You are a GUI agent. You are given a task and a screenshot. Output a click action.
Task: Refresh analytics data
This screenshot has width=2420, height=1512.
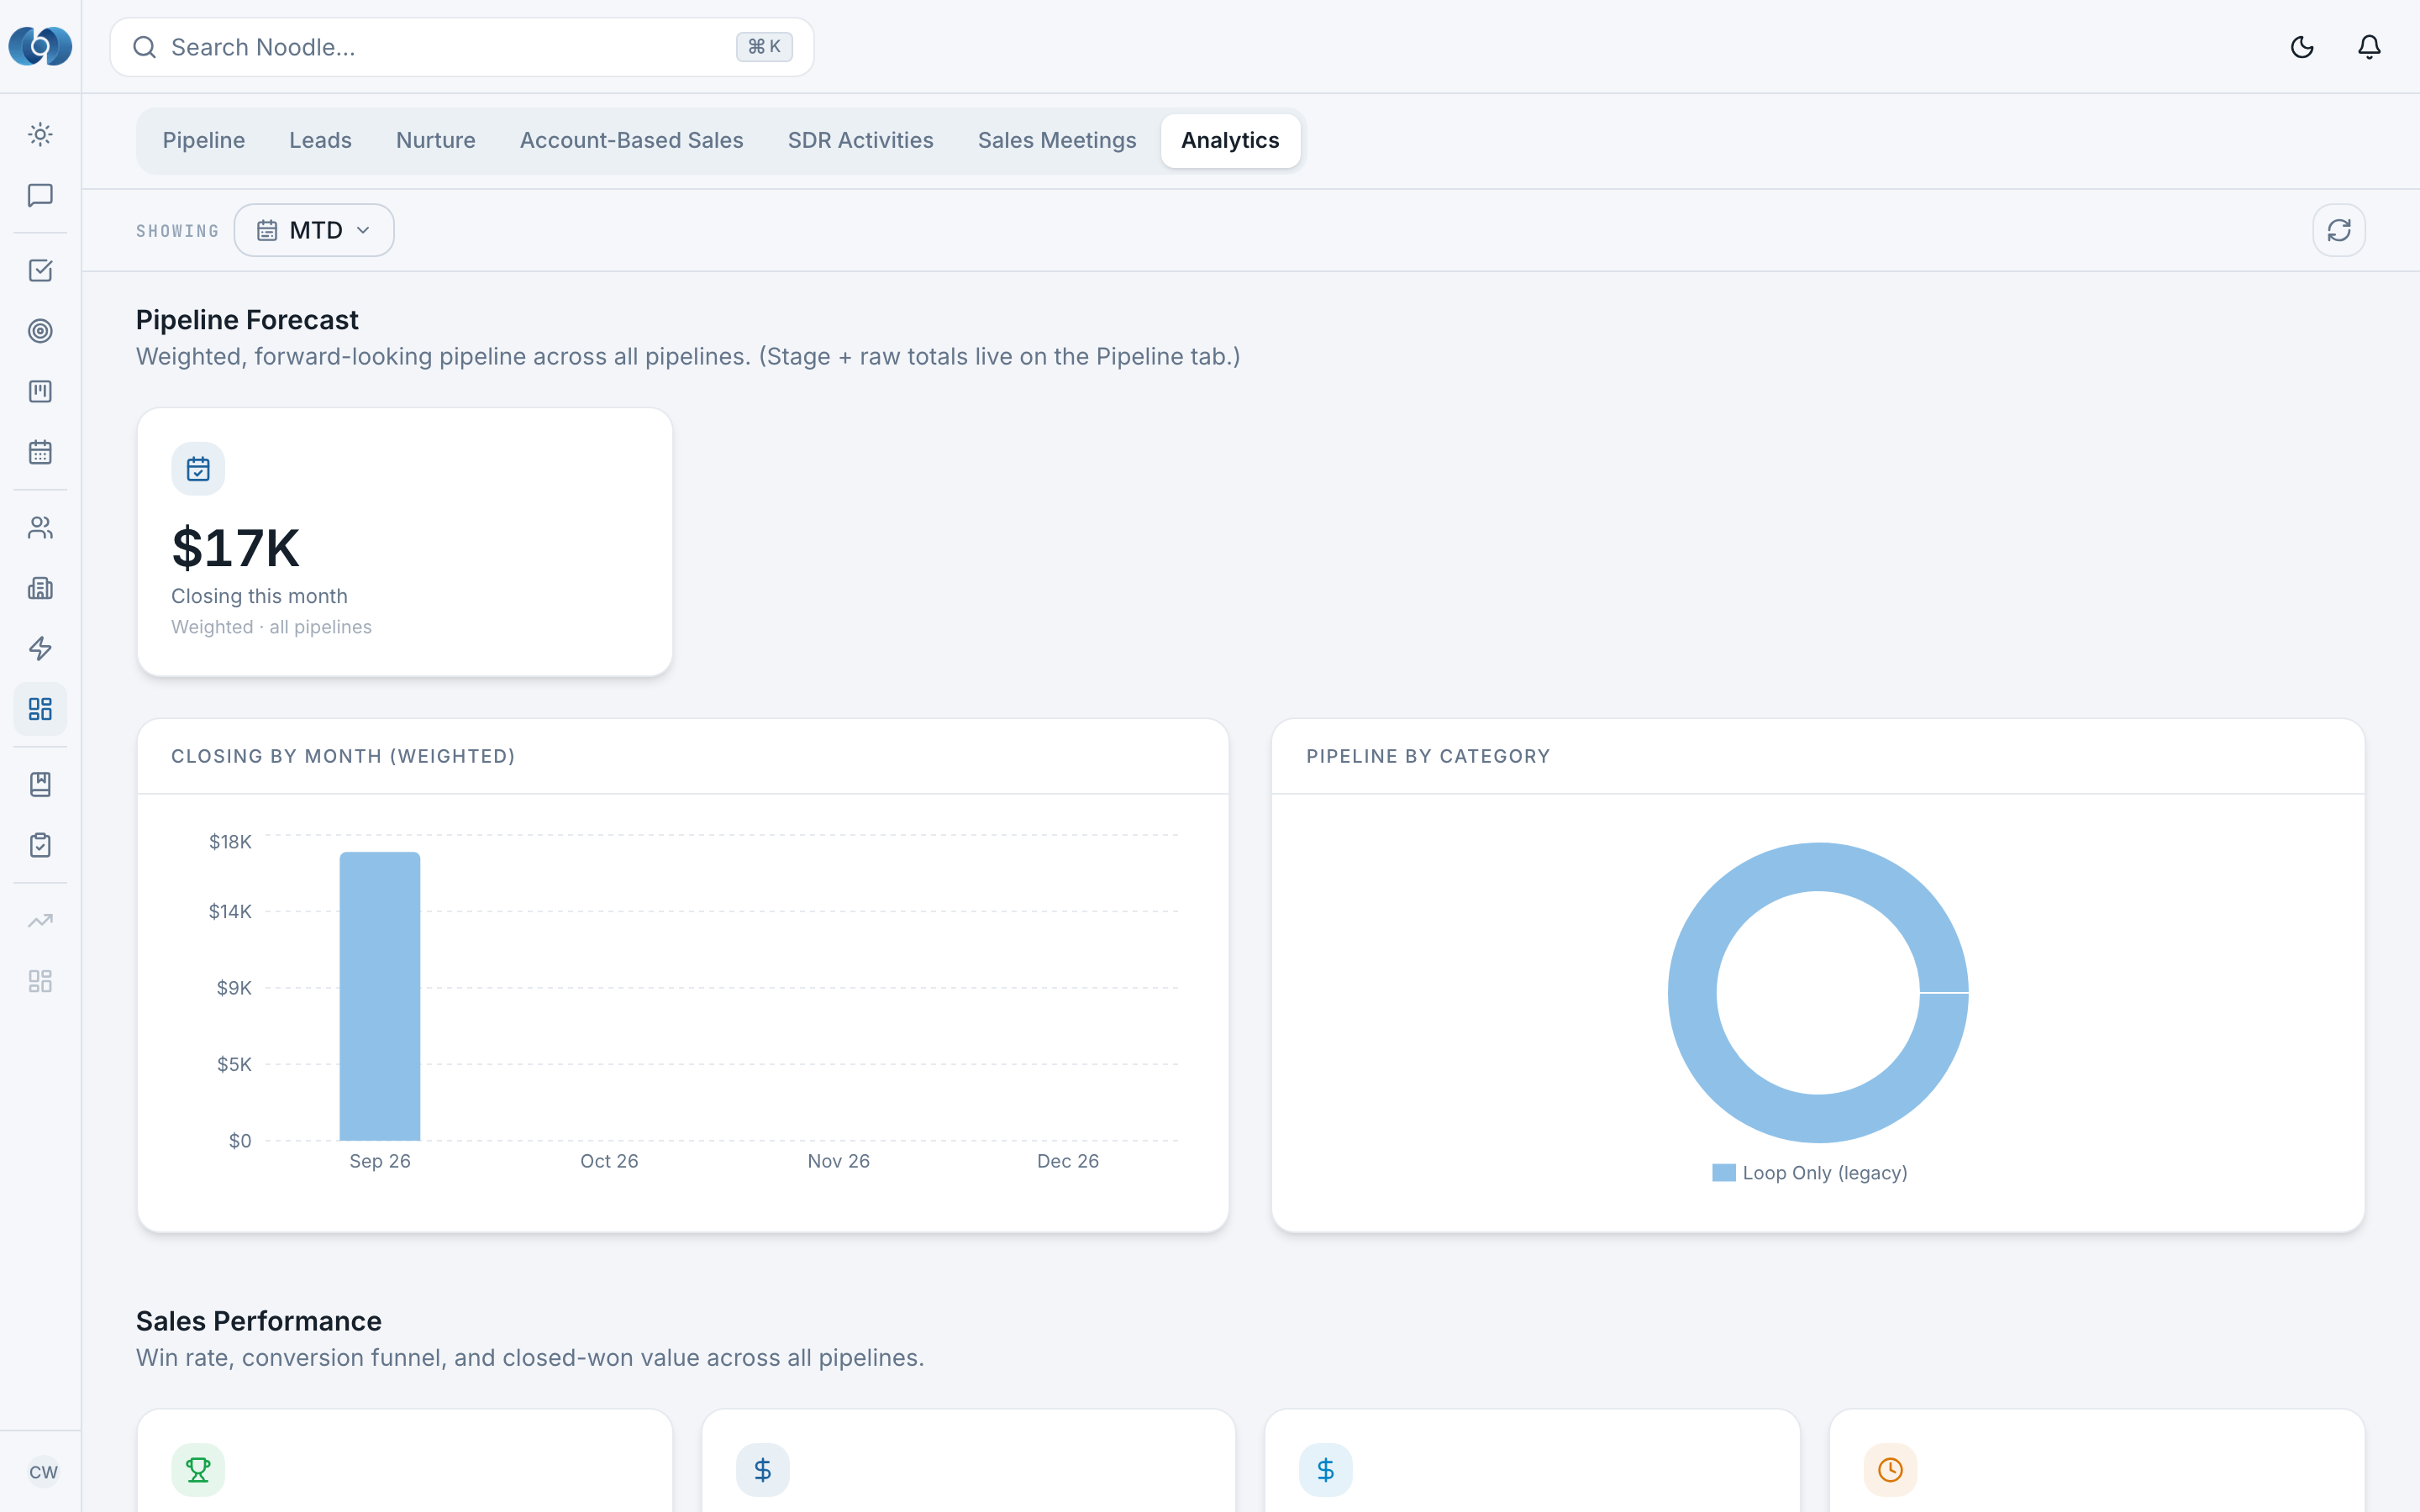[2339, 230]
